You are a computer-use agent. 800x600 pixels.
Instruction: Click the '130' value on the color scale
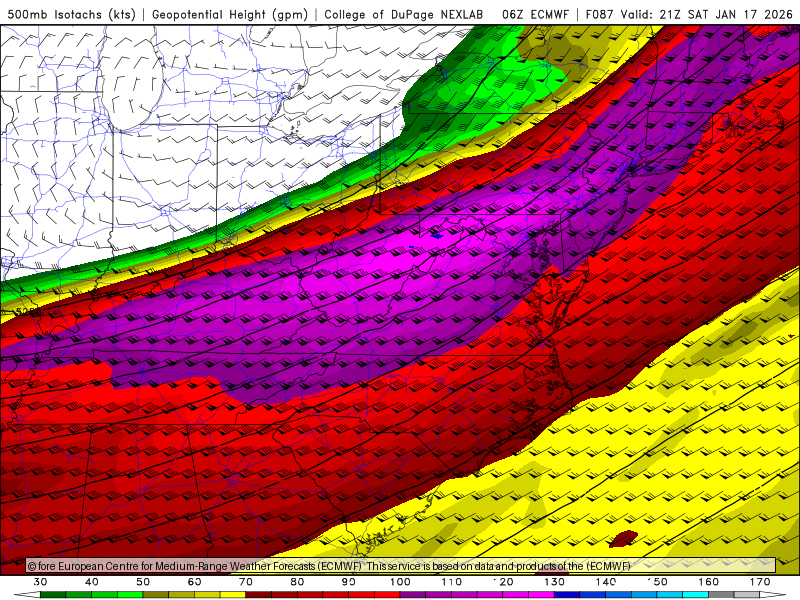[555, 582]
